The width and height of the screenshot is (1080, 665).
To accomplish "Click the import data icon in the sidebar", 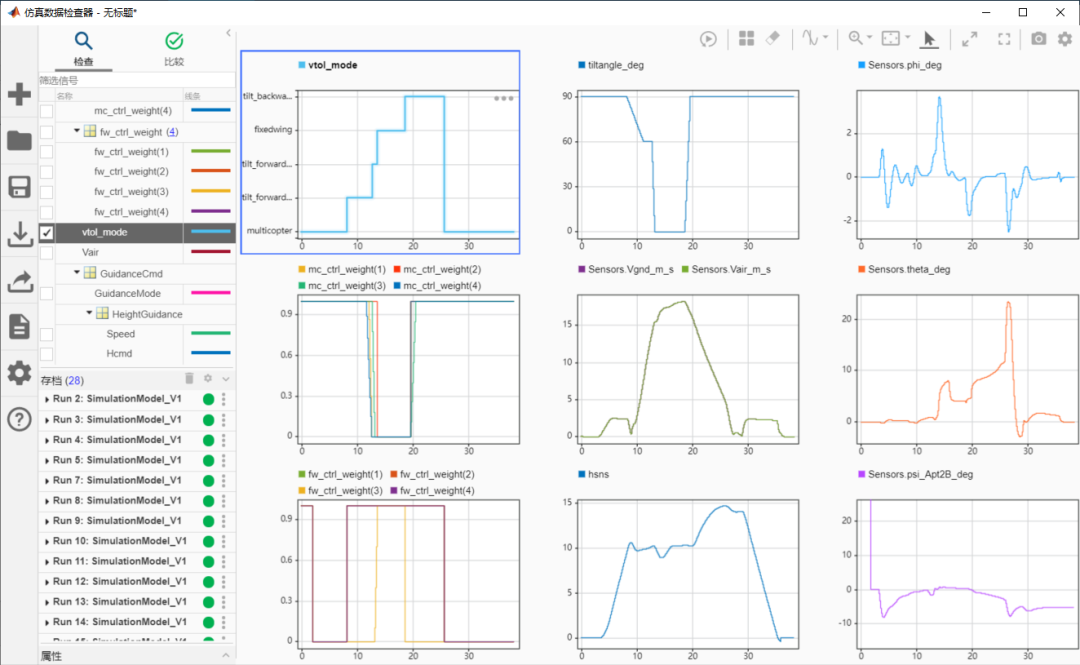I will (19, 234).
